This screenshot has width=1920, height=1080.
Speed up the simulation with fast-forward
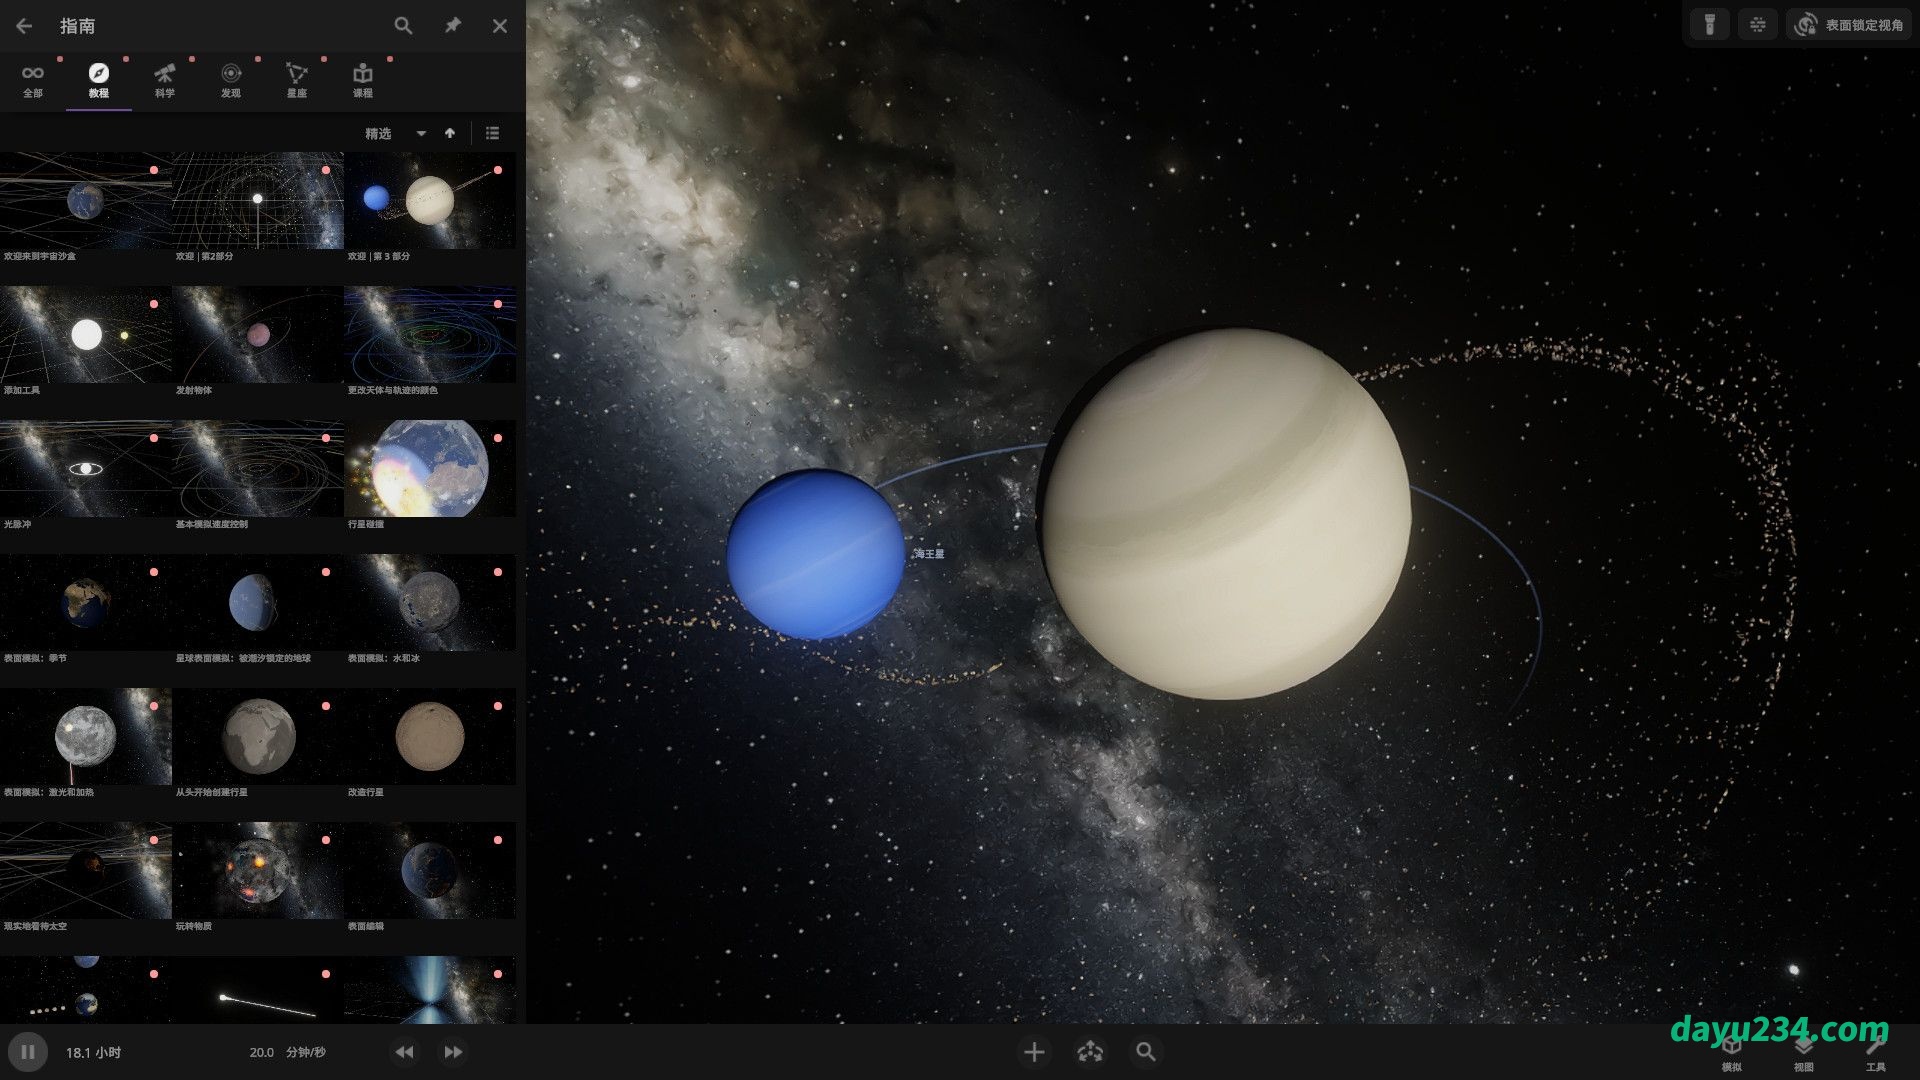pyautogui.click(x=453, y=1052)
